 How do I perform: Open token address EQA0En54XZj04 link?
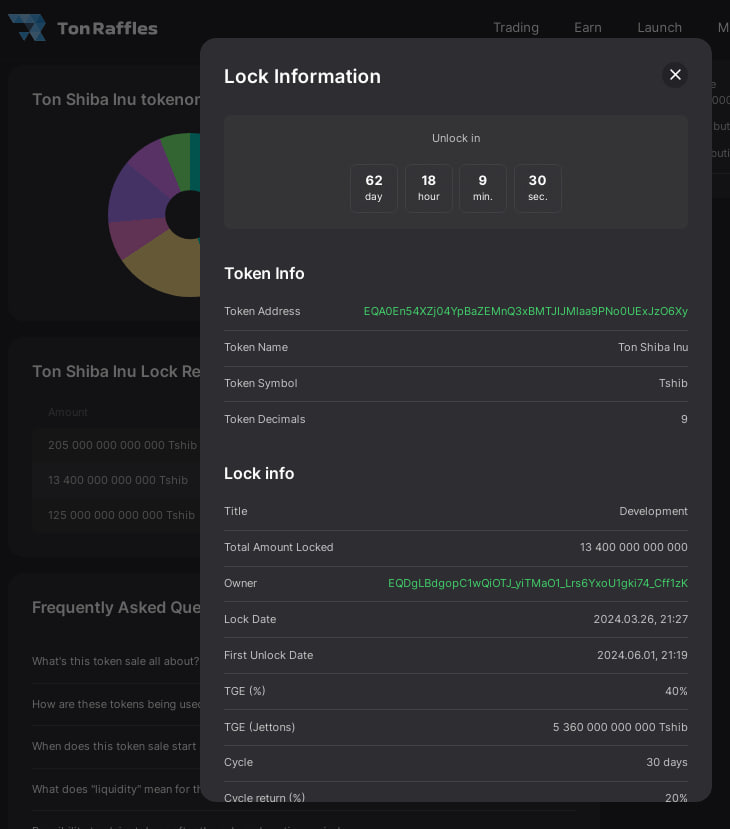(525, 311)
